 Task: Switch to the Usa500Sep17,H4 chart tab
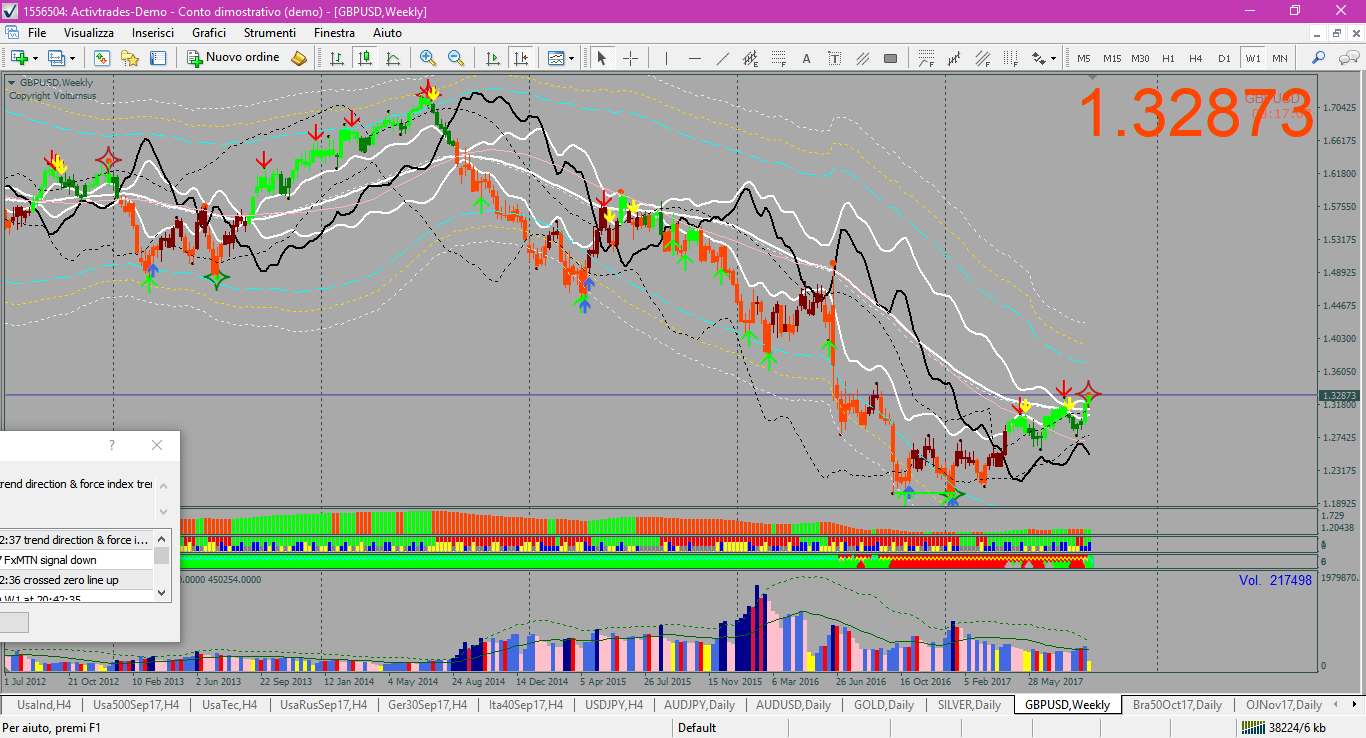136,705
